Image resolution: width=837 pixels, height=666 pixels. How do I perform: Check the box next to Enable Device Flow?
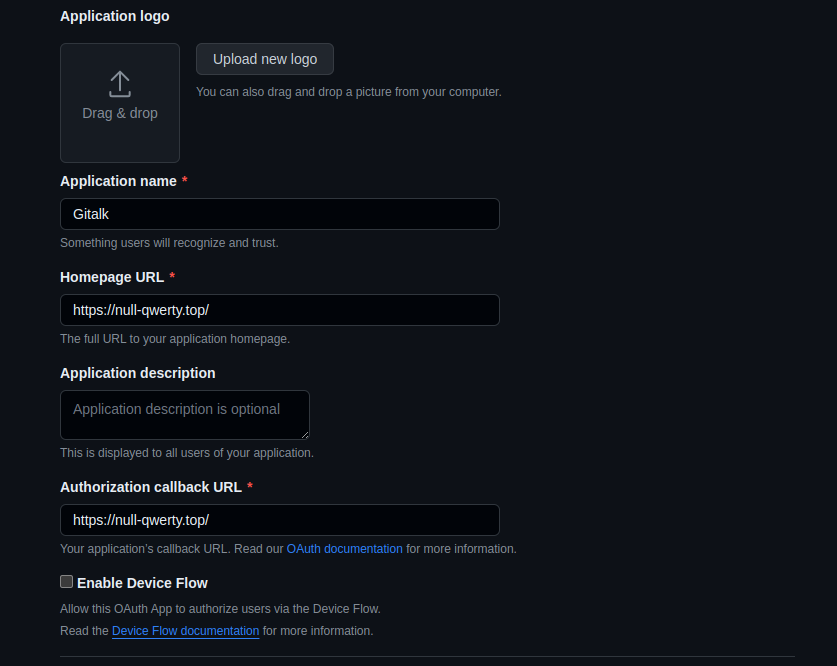click(66, 581)
